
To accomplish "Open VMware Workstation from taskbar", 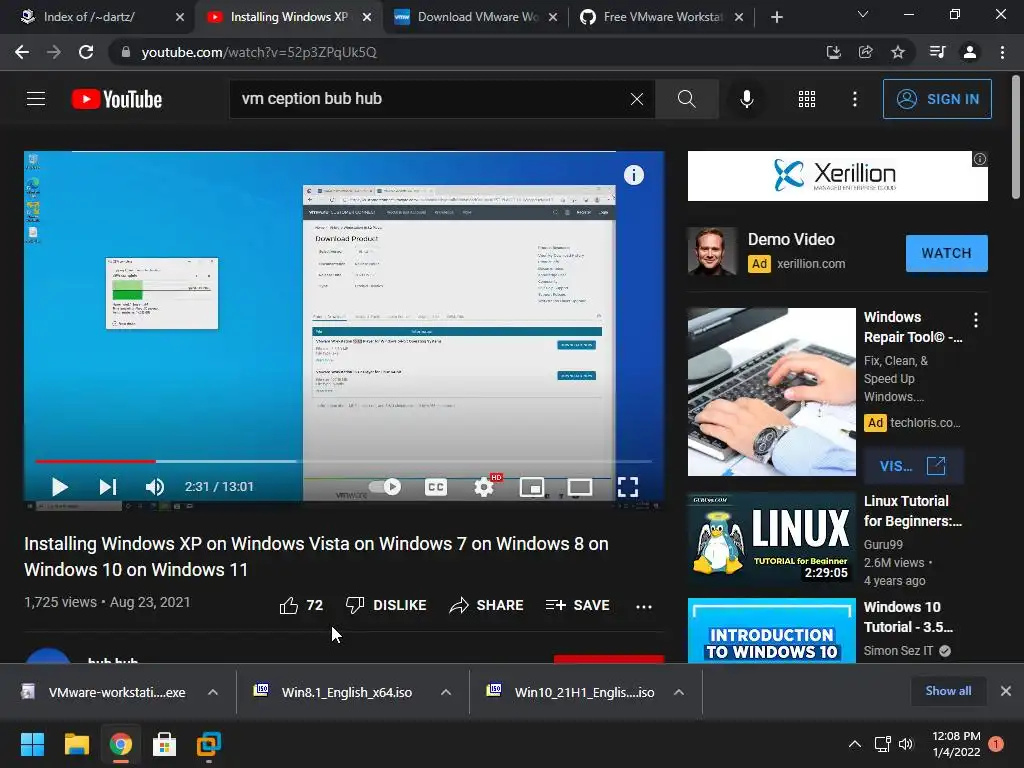I will point(209,744).
